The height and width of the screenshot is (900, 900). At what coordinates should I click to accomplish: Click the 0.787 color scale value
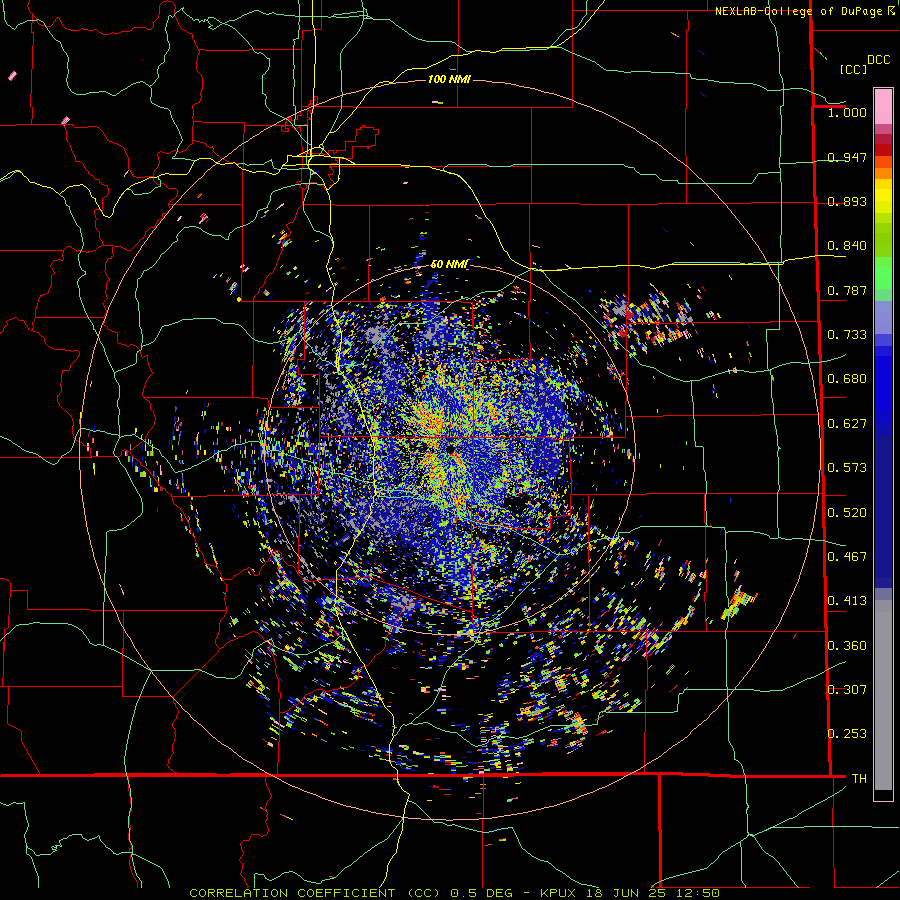click(x=847, y=290)
